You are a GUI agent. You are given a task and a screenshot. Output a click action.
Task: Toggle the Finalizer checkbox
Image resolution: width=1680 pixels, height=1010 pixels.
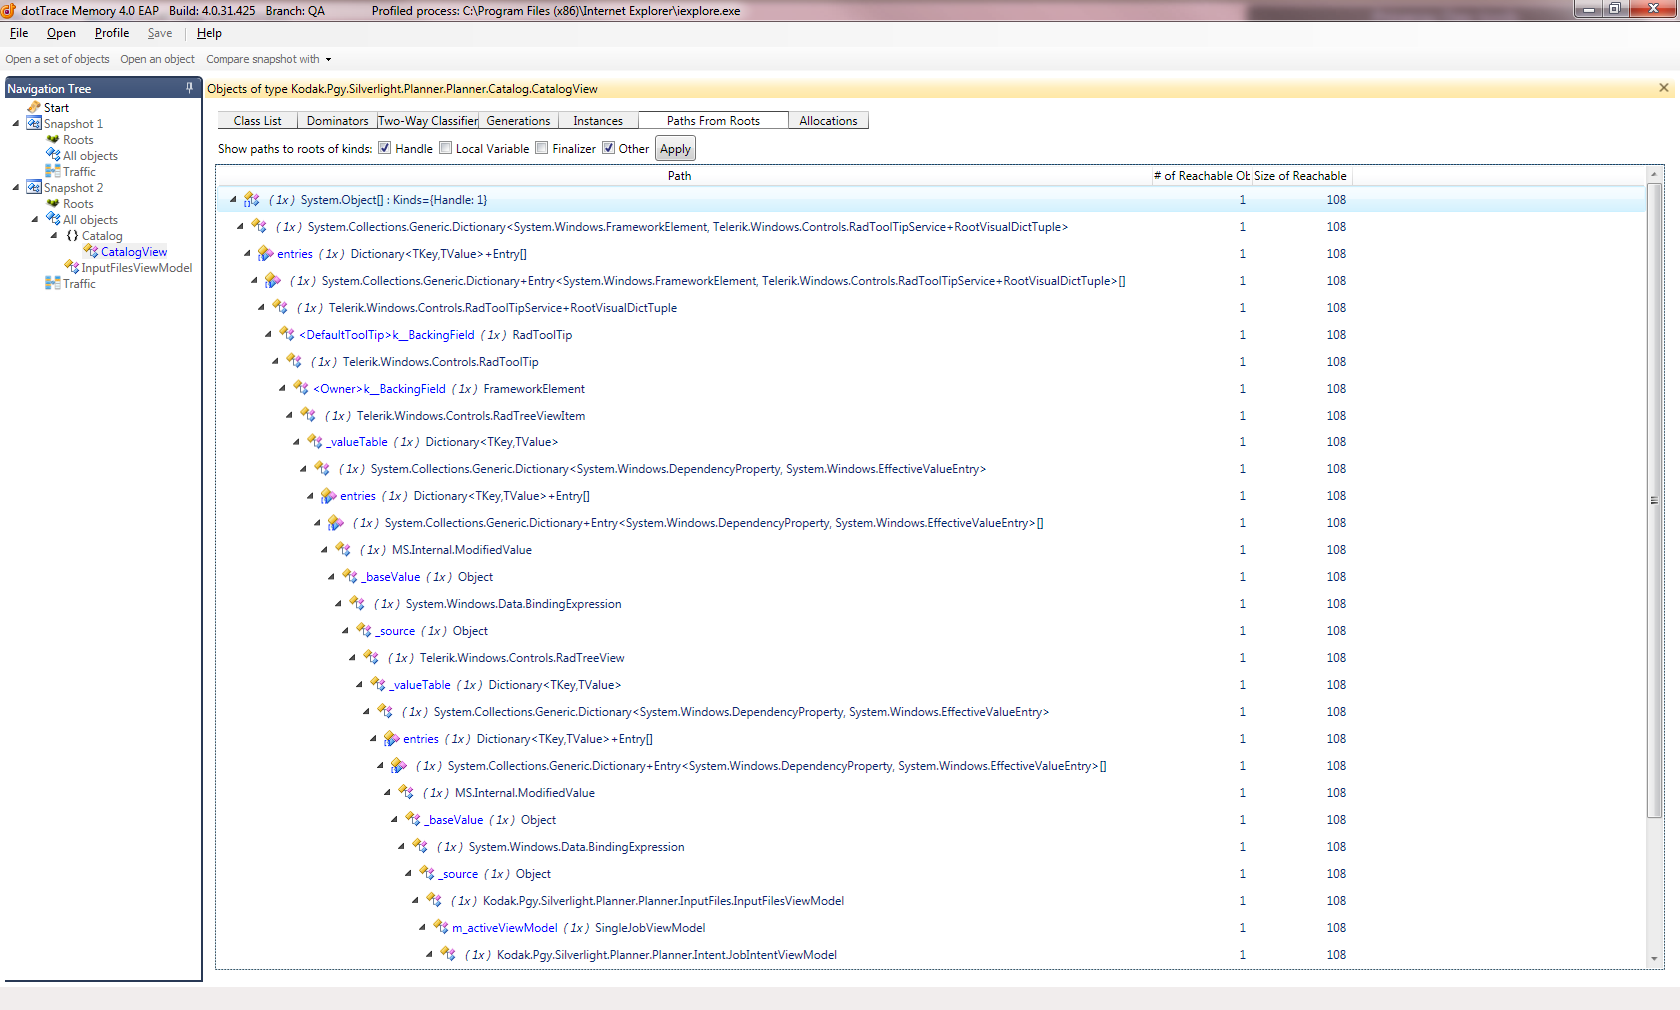[542, 148]
